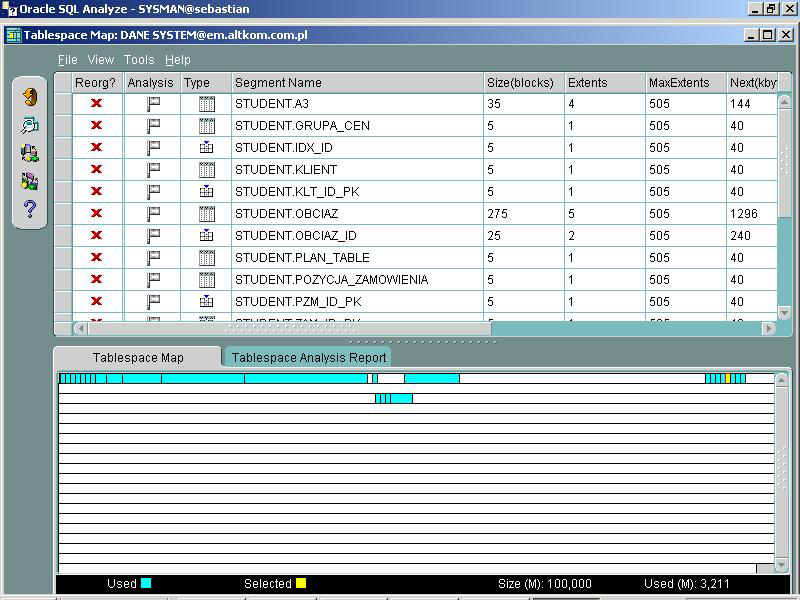Click the back arrow icon in left toolbar
The image size is (800, 600).
click(x=30, y=96)
